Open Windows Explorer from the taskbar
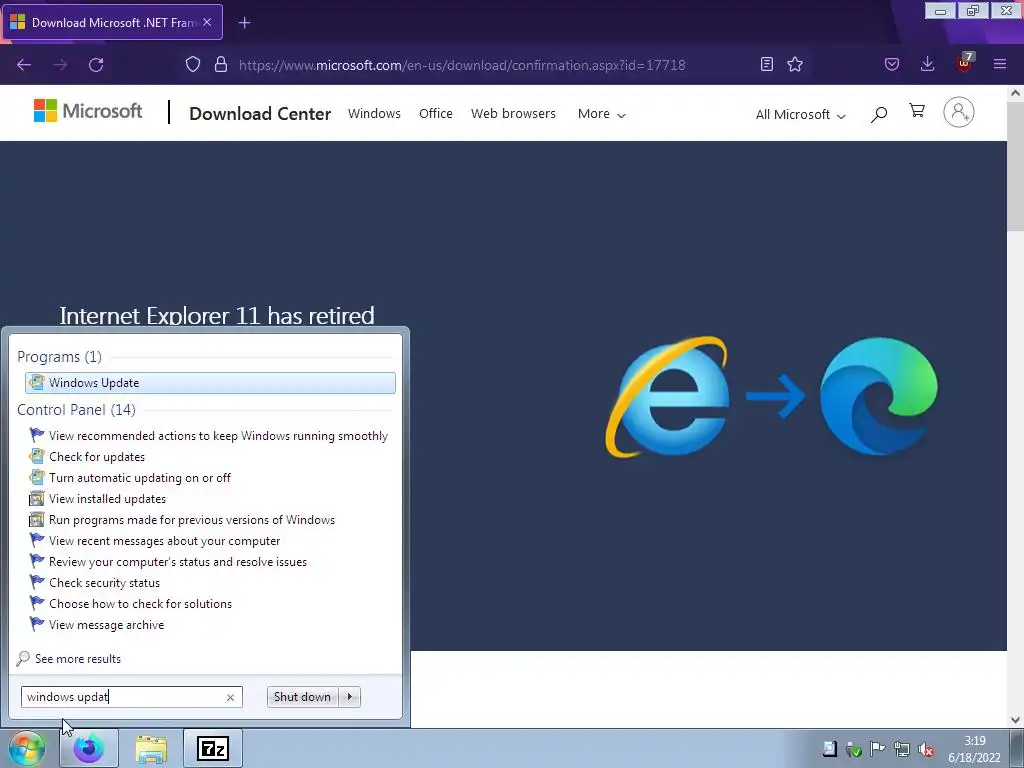Viewport: 1024px width, 768px height. coord(151,748)
